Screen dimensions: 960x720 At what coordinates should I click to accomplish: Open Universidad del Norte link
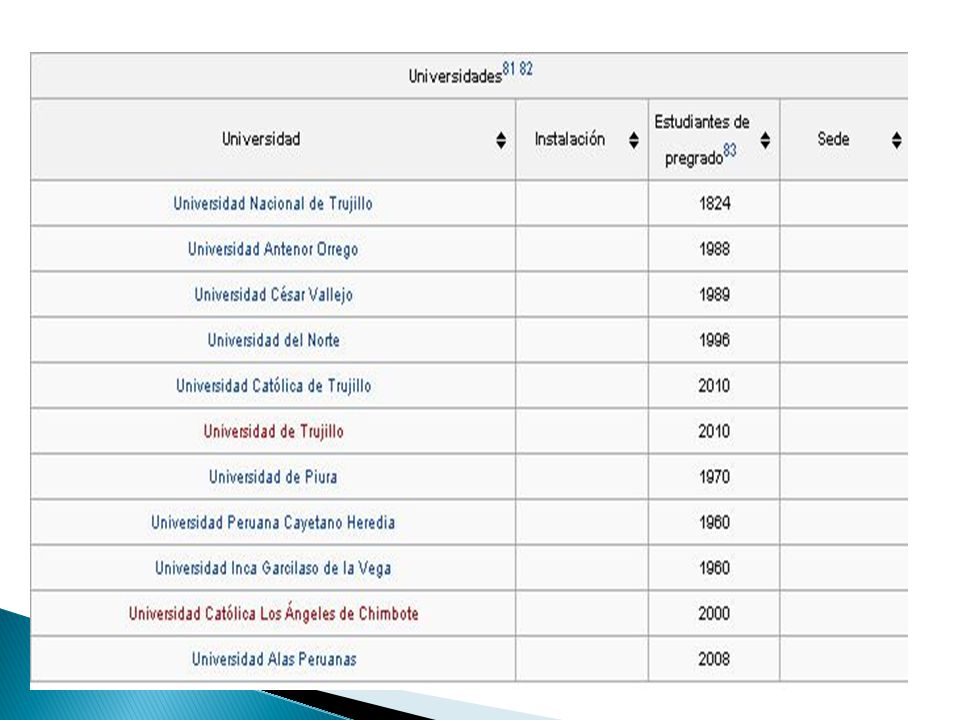(x=273, y=340)
